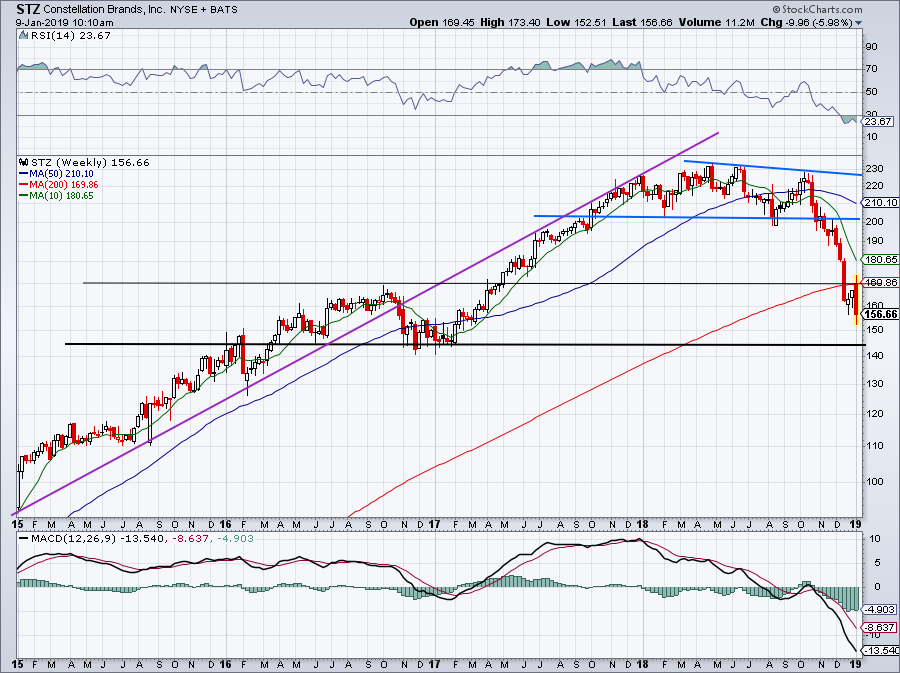The image size is (900, 673).
Task: Click the NYSE + BATS exchange label
Action: point(204,10)
